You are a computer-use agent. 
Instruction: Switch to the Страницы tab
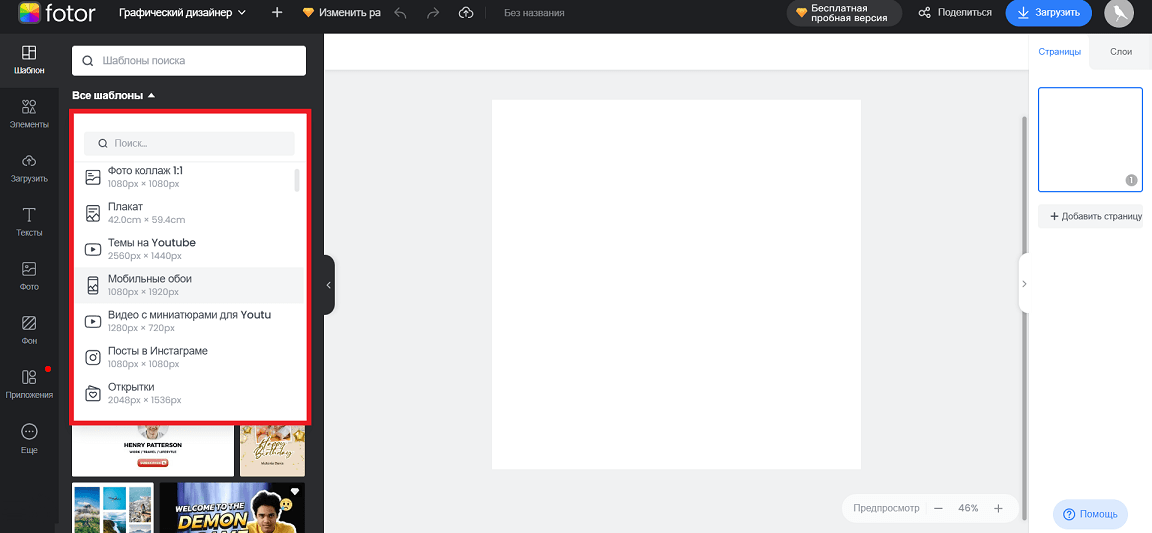(x=1059, y=52)
